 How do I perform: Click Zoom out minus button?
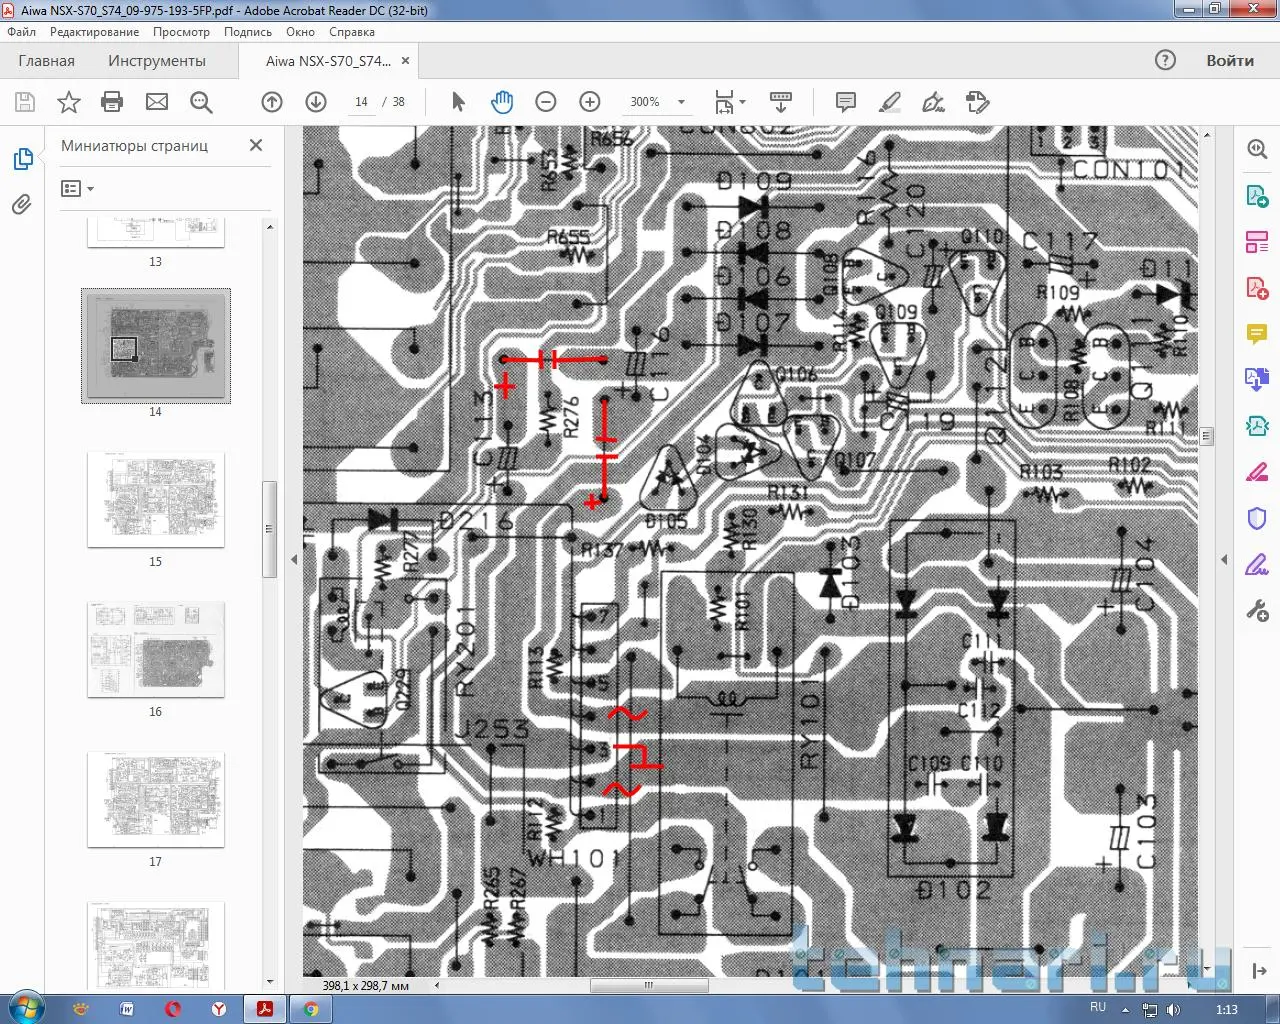pos(546,102)
